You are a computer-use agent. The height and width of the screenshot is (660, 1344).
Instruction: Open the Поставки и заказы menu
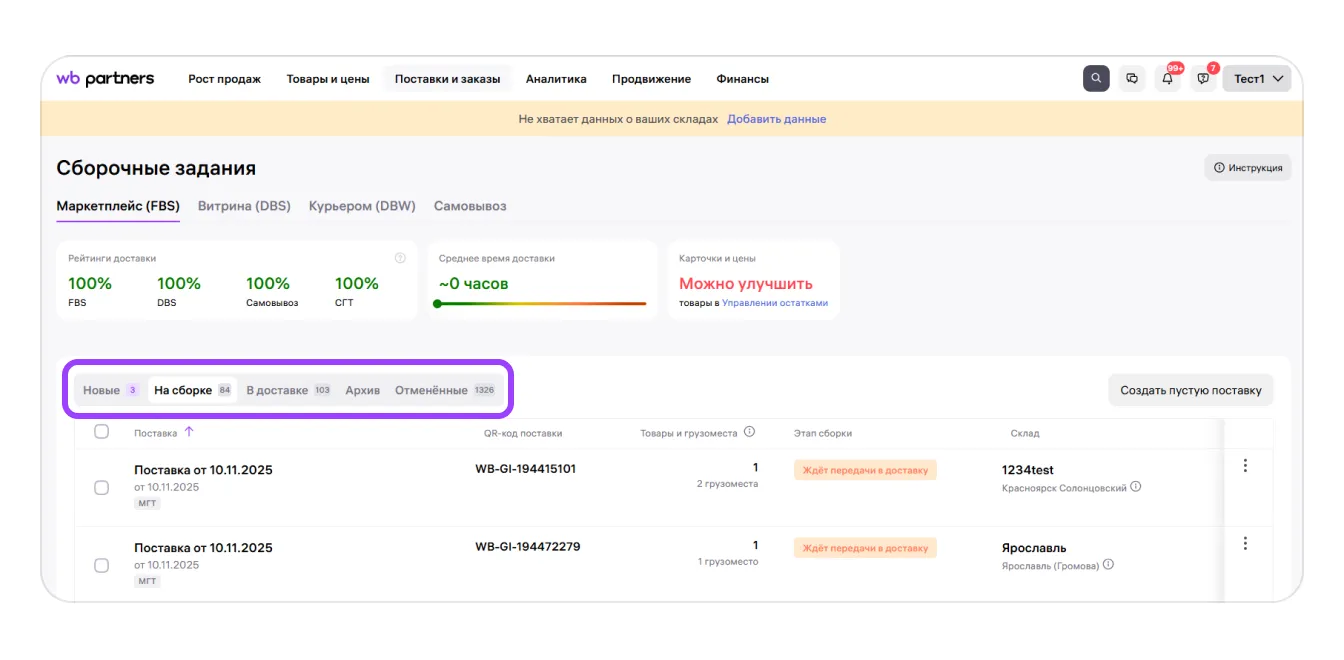[447, 79]
